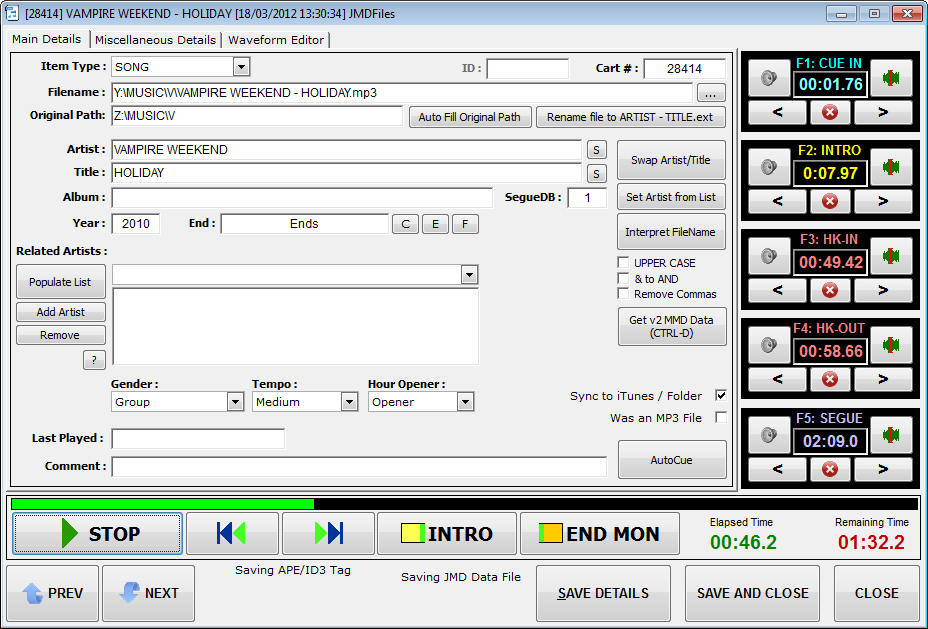This screenshot has height=629, width=928.
Task: Nudge F5 SEGUE marker forward
Action: (x=883, y=469)
